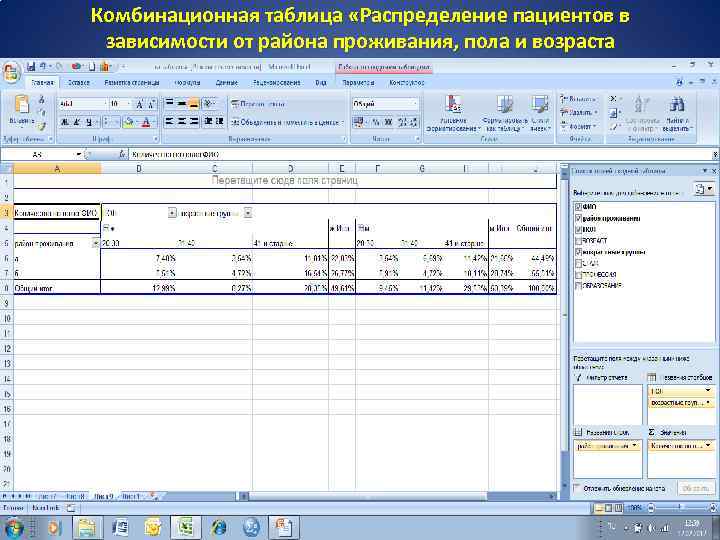
Task: Expand the Name Box dropdown arrow
Action: click(x=79, y=155)
